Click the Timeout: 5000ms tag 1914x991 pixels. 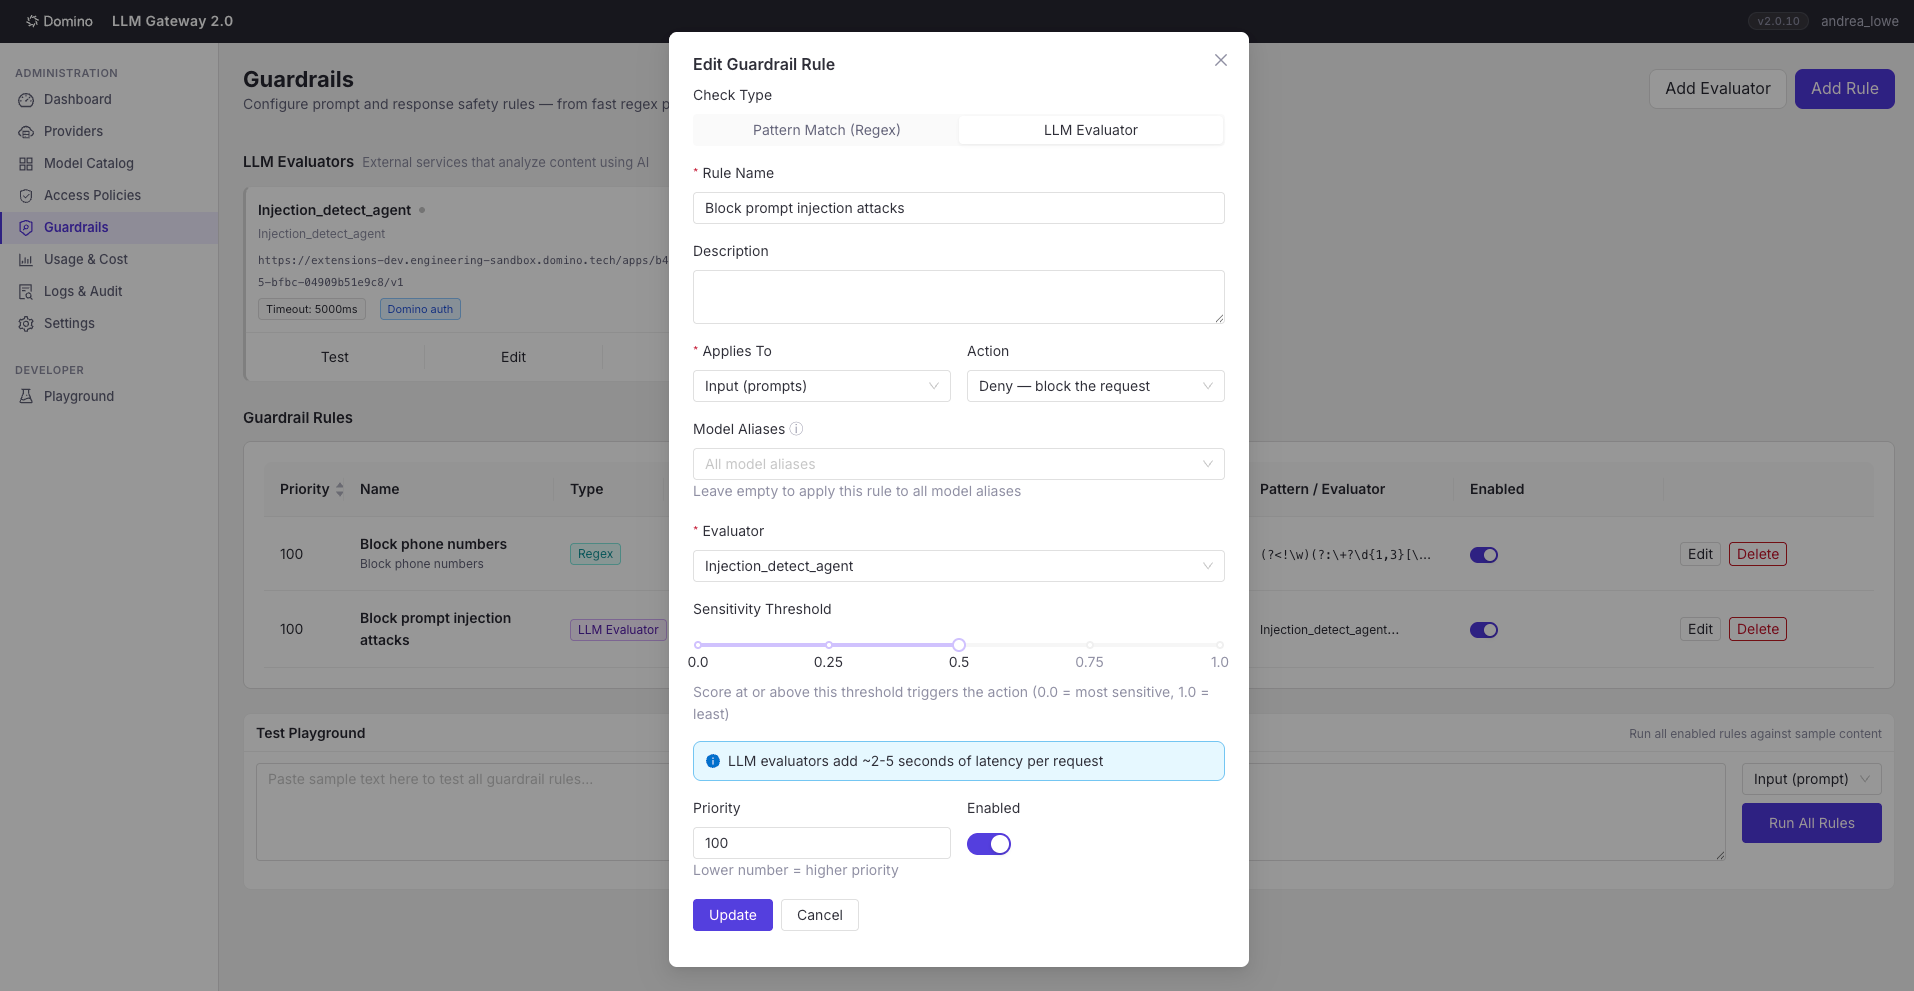coord(312,309)
